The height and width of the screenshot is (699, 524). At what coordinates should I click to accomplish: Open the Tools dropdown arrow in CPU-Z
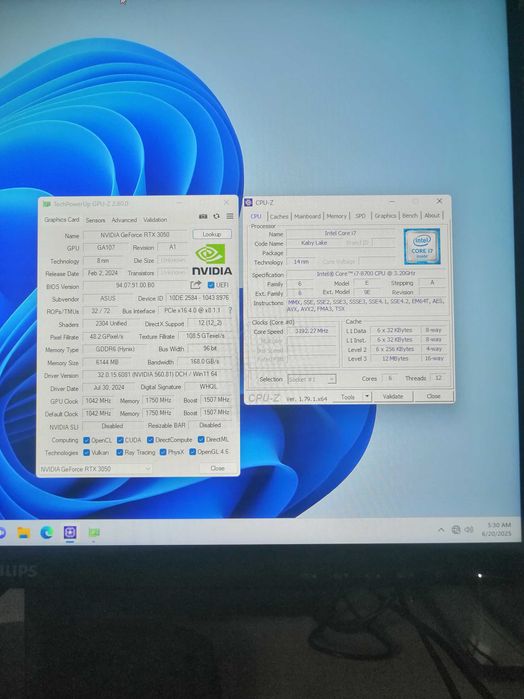(x=367, y=396)
